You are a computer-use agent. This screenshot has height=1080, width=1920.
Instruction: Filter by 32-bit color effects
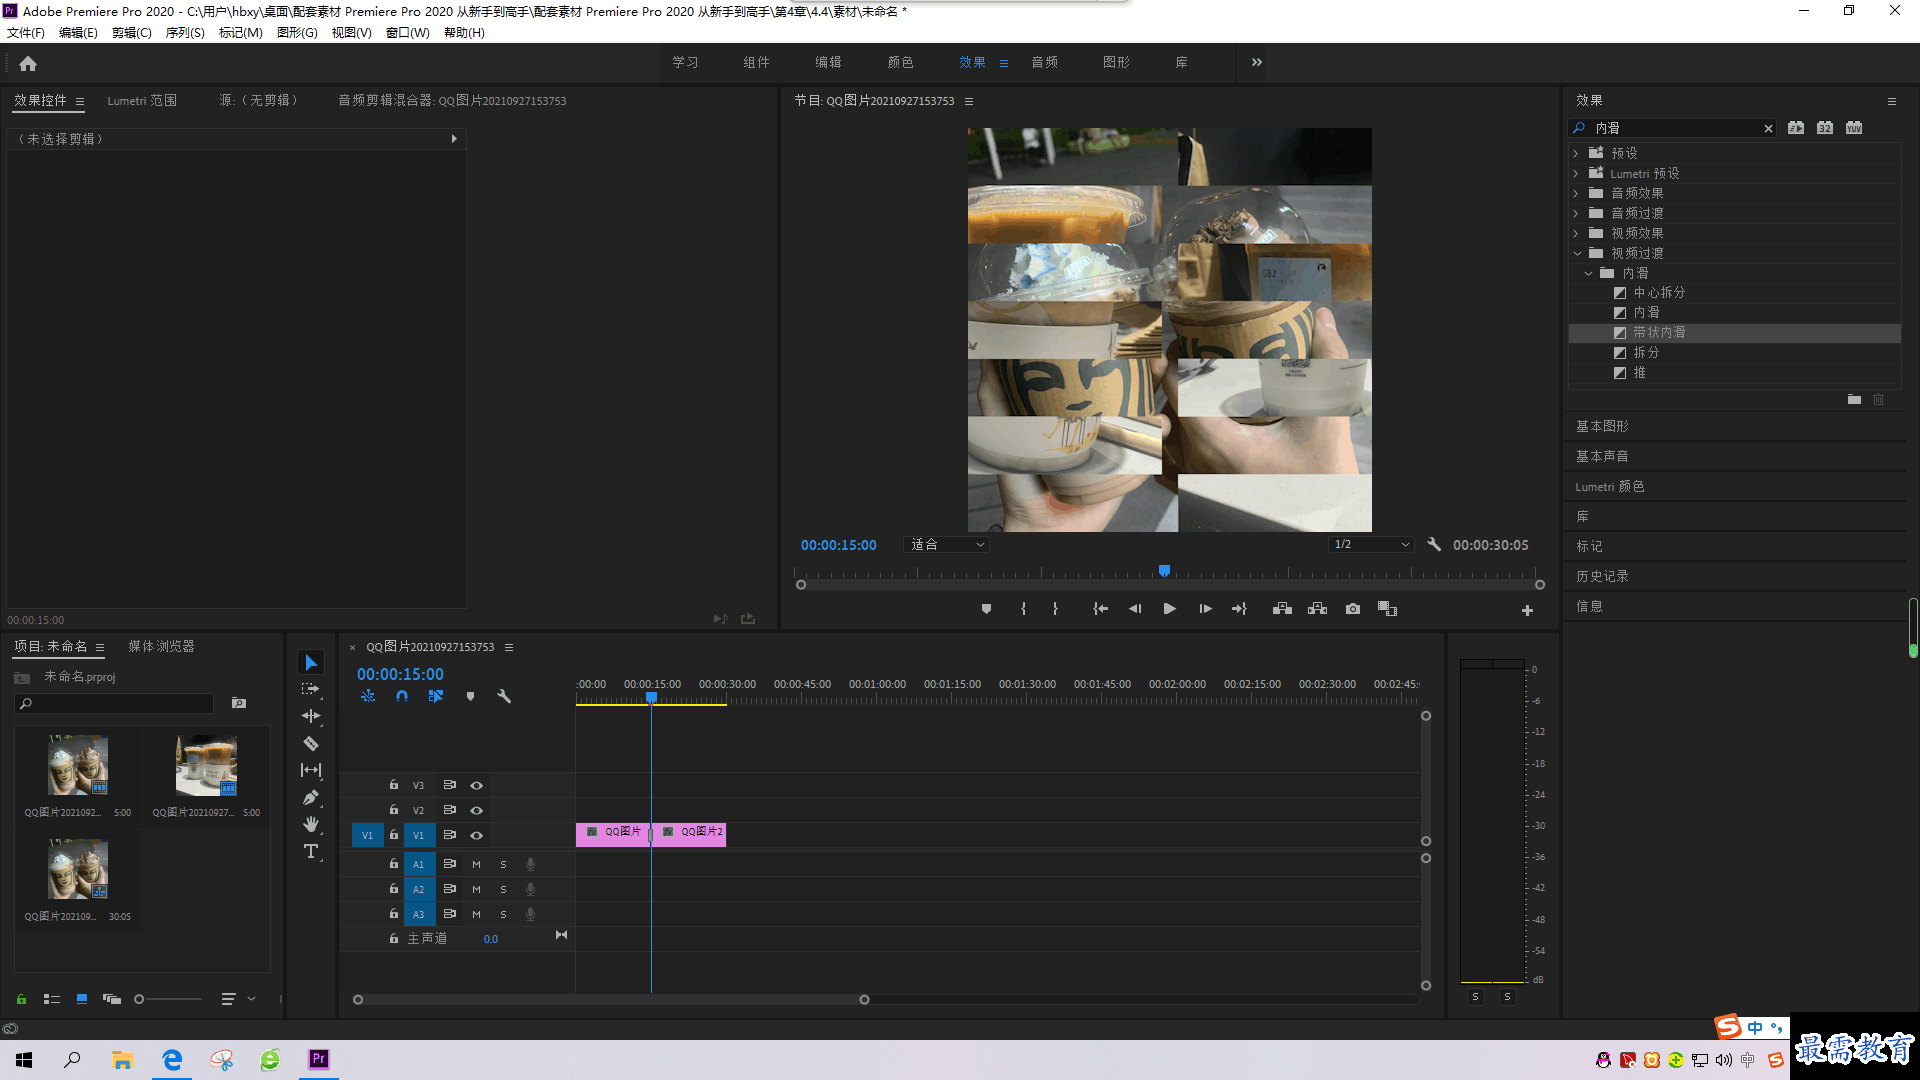1825,128
